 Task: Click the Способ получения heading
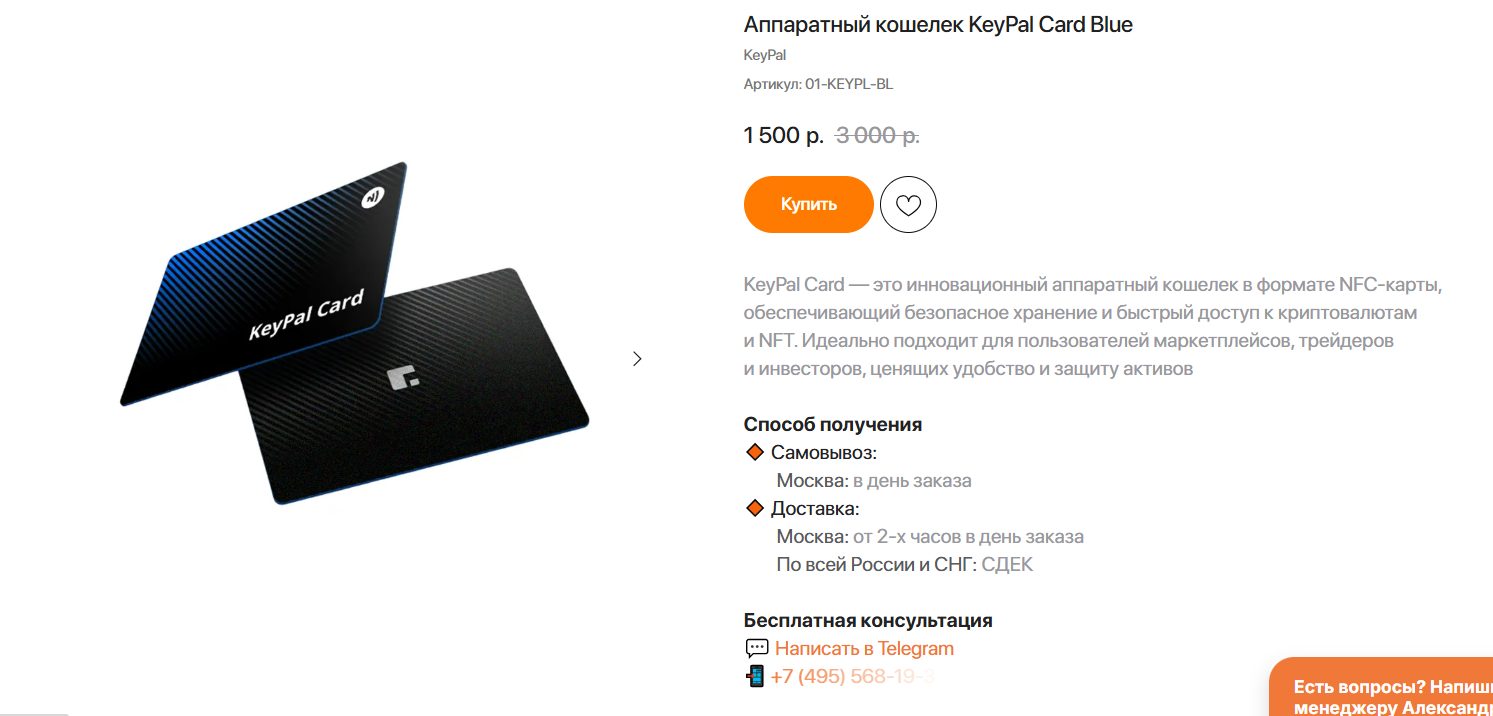point(833,424)
